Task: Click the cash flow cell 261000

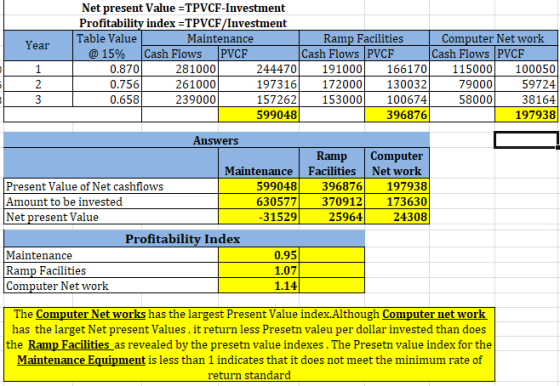Action: tap(180, 84)
